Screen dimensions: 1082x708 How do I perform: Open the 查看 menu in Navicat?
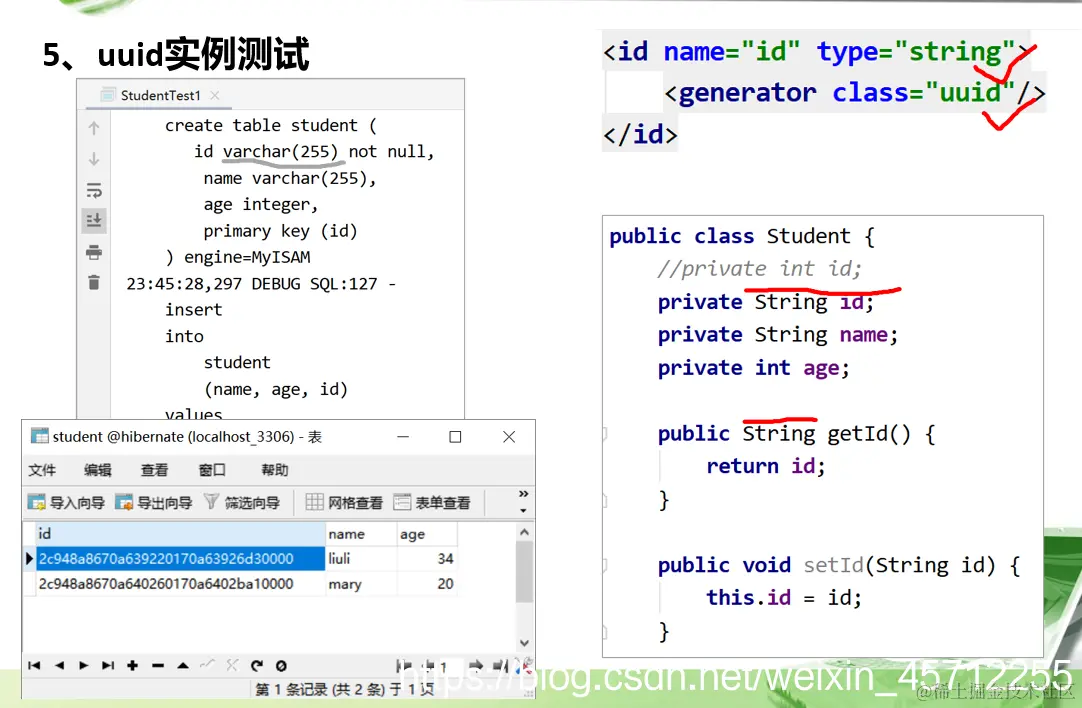pyautogui.click(x=155, y=470)
